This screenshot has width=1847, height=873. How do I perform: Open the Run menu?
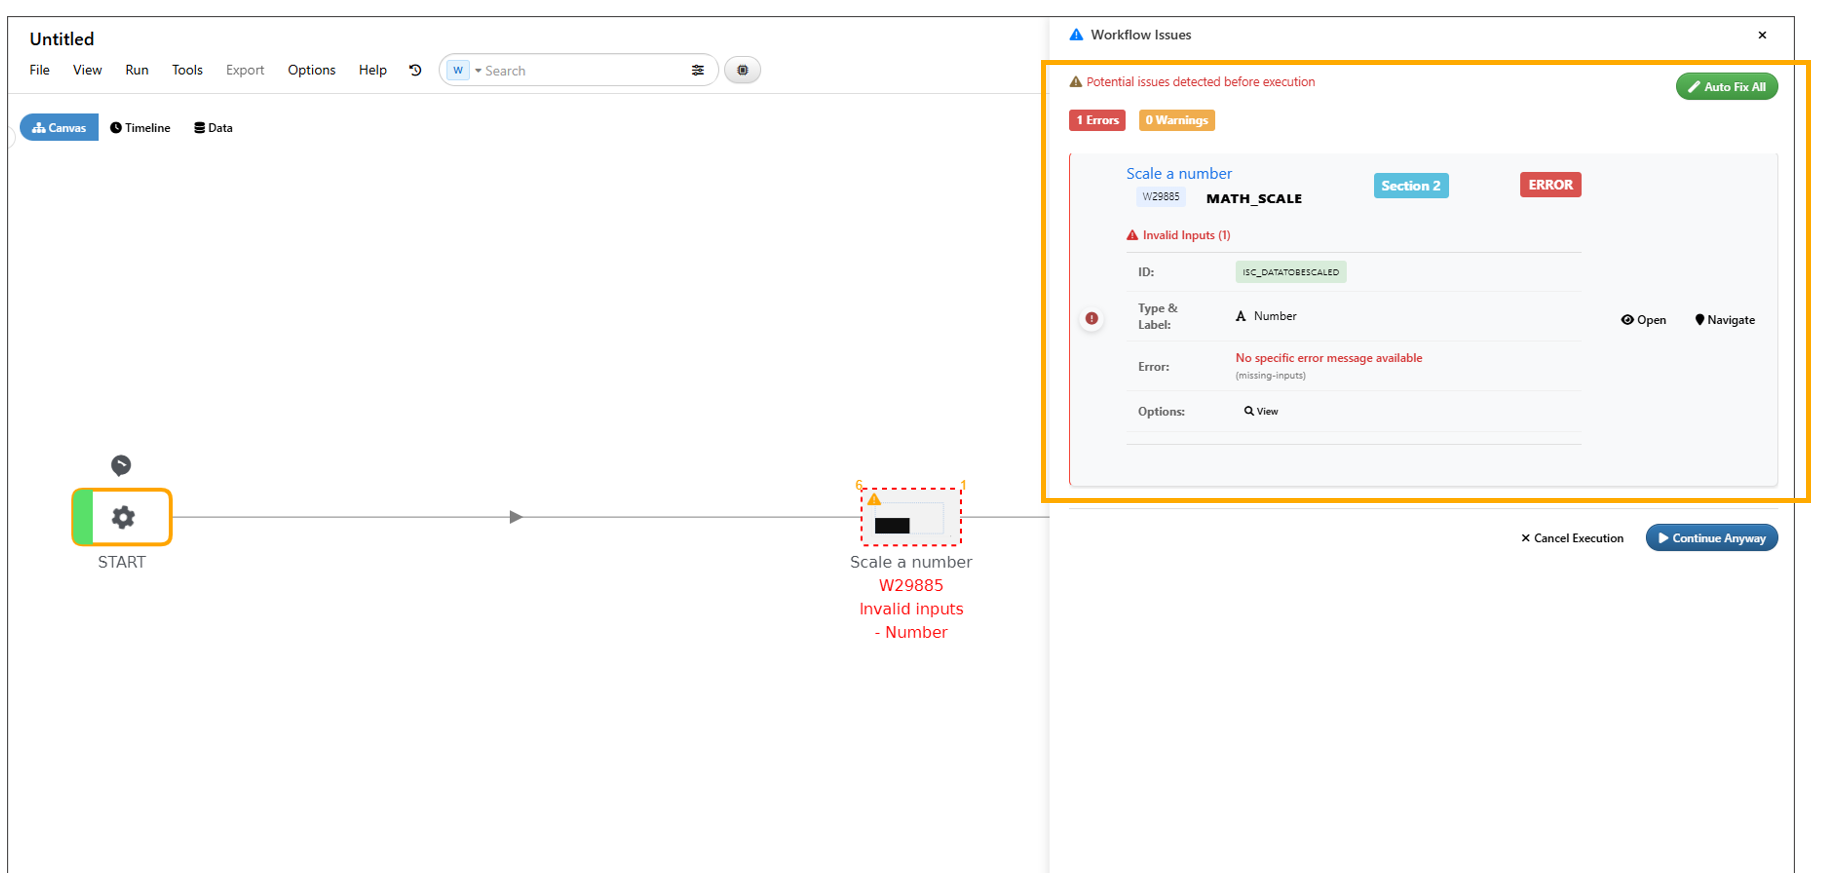(137, 70)
